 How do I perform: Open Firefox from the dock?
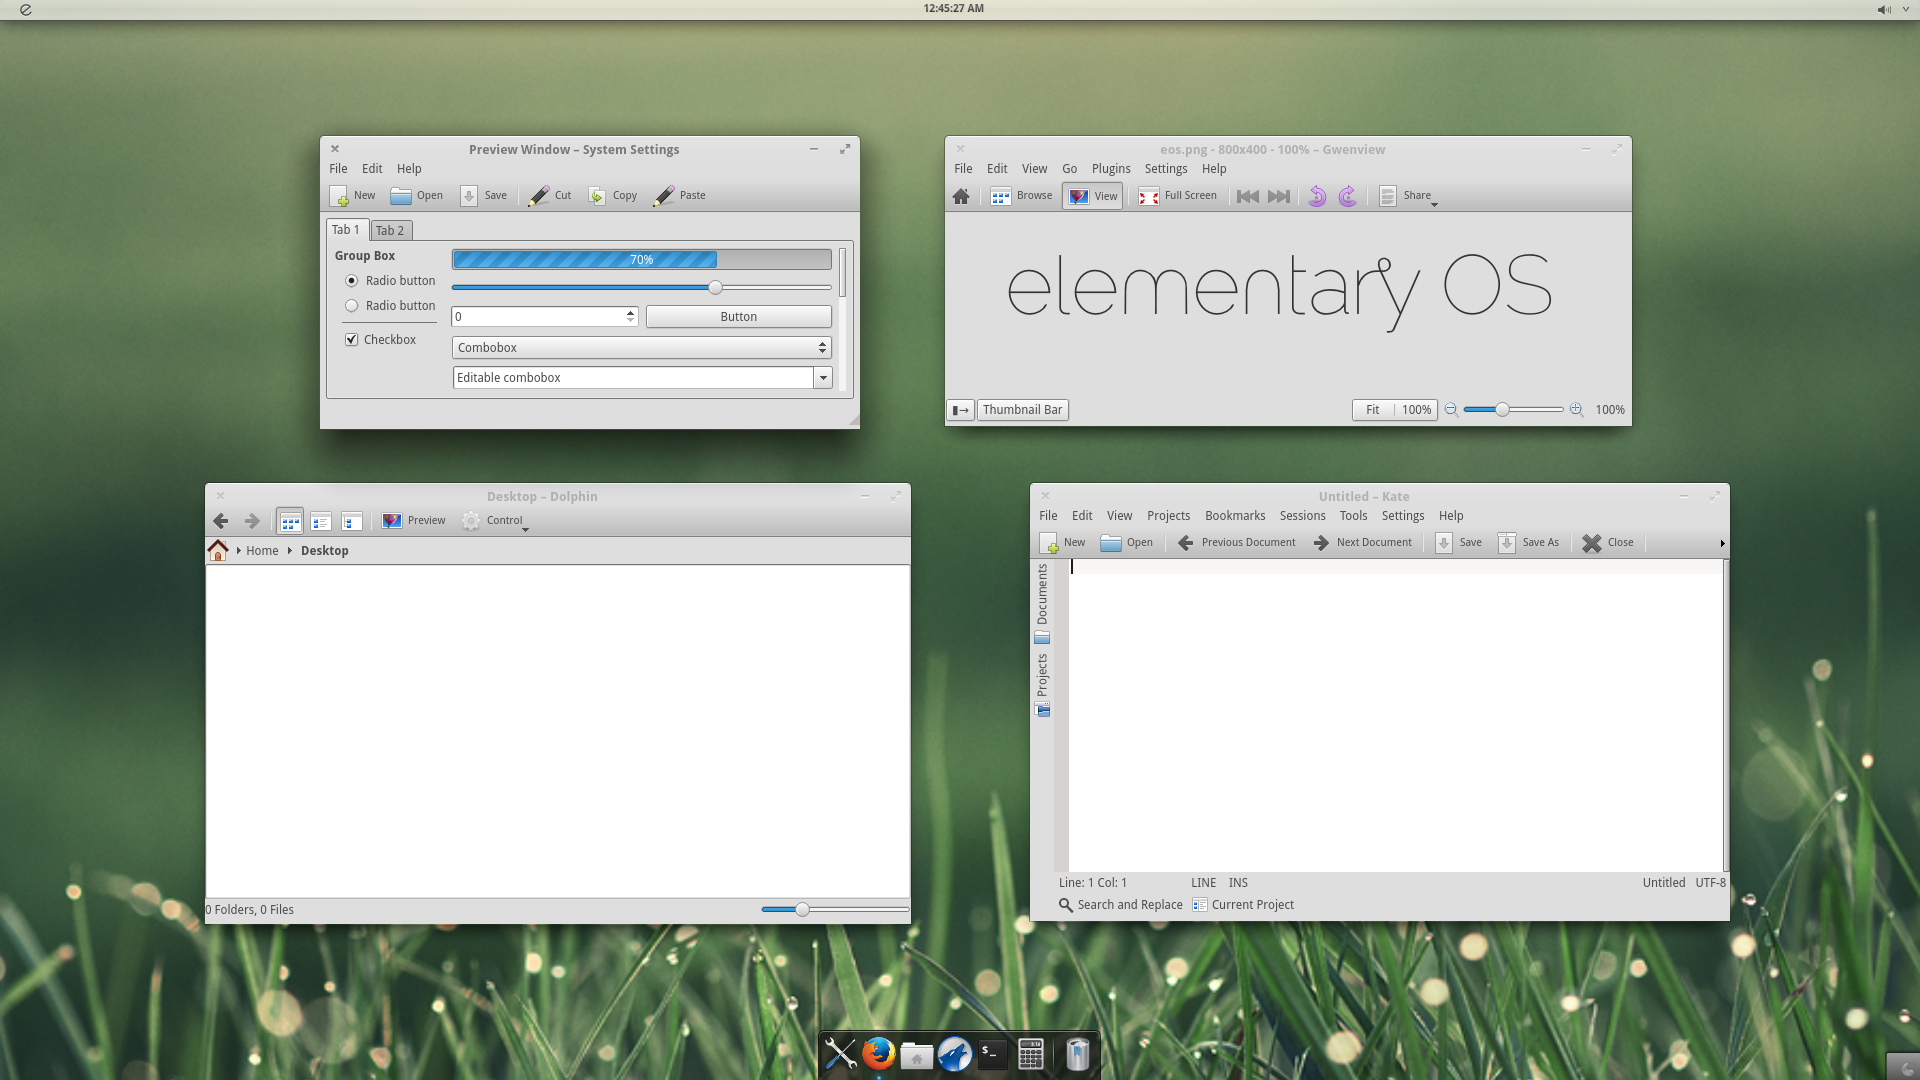point(878,1054)
